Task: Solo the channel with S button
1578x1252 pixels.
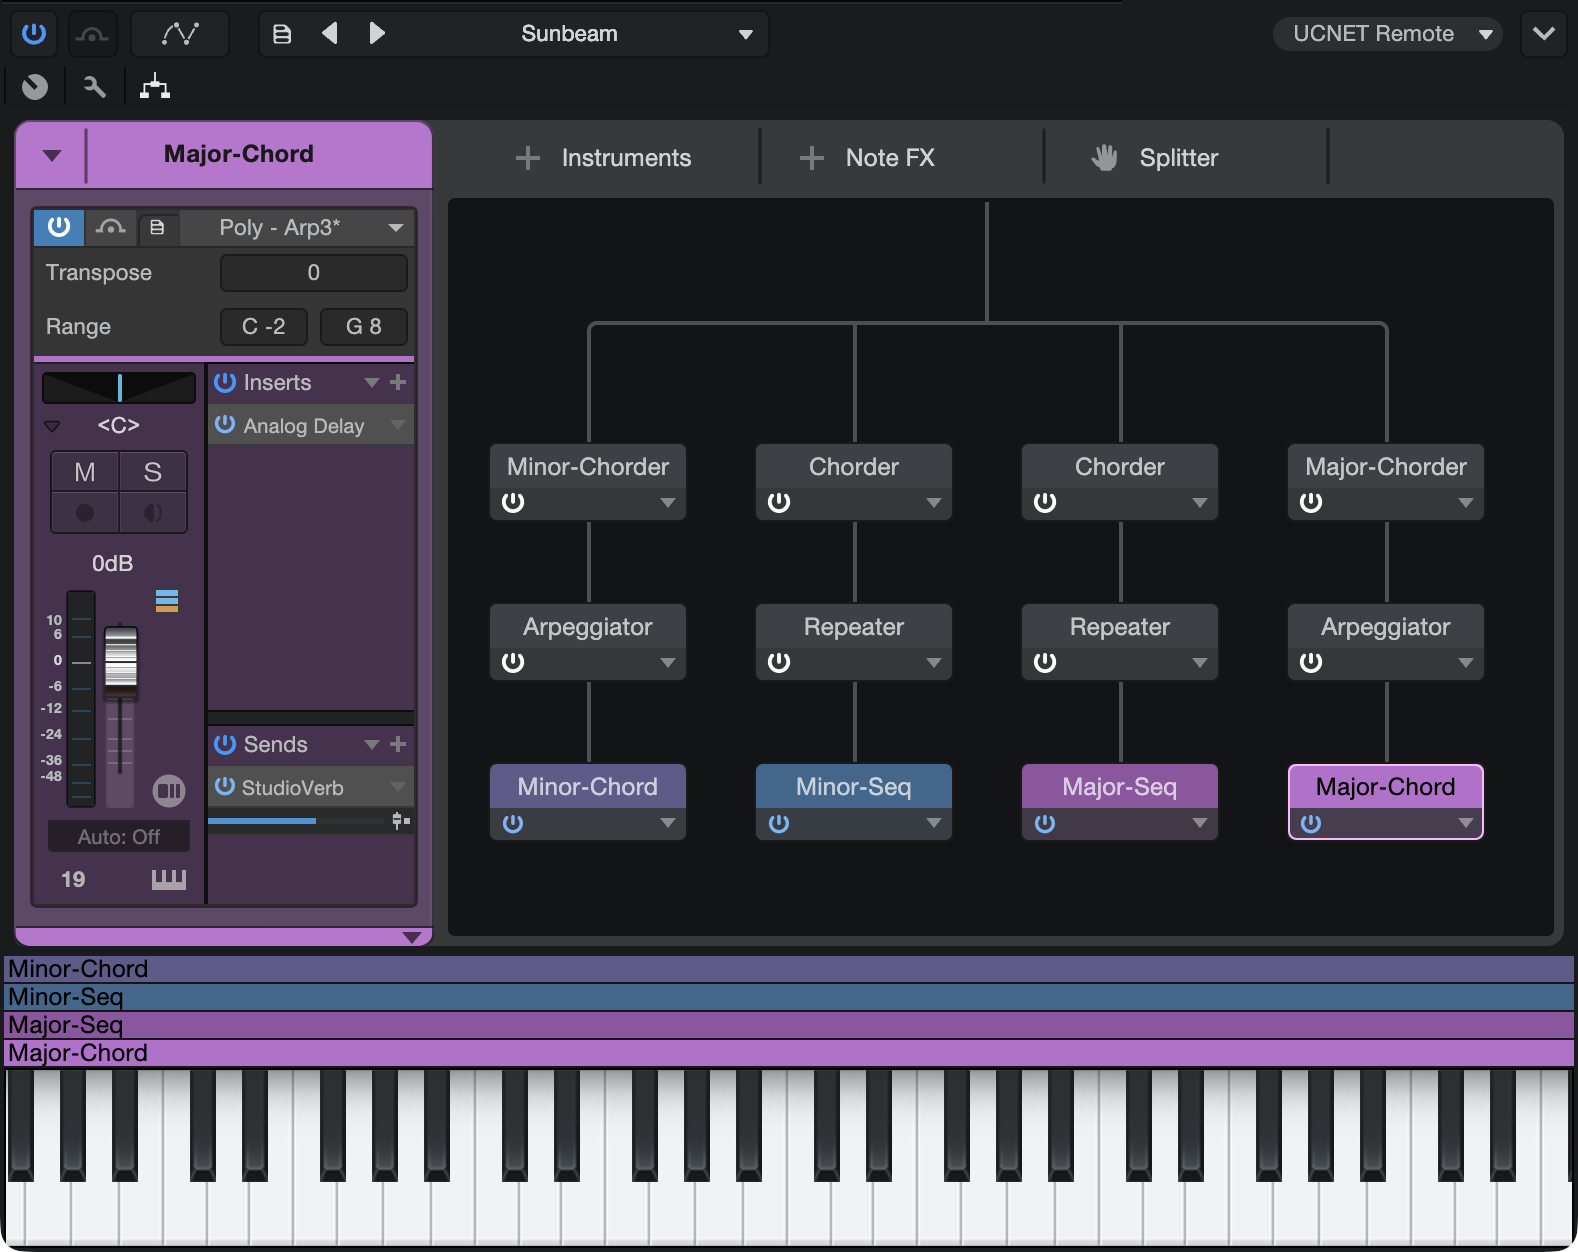Action: 153,472
